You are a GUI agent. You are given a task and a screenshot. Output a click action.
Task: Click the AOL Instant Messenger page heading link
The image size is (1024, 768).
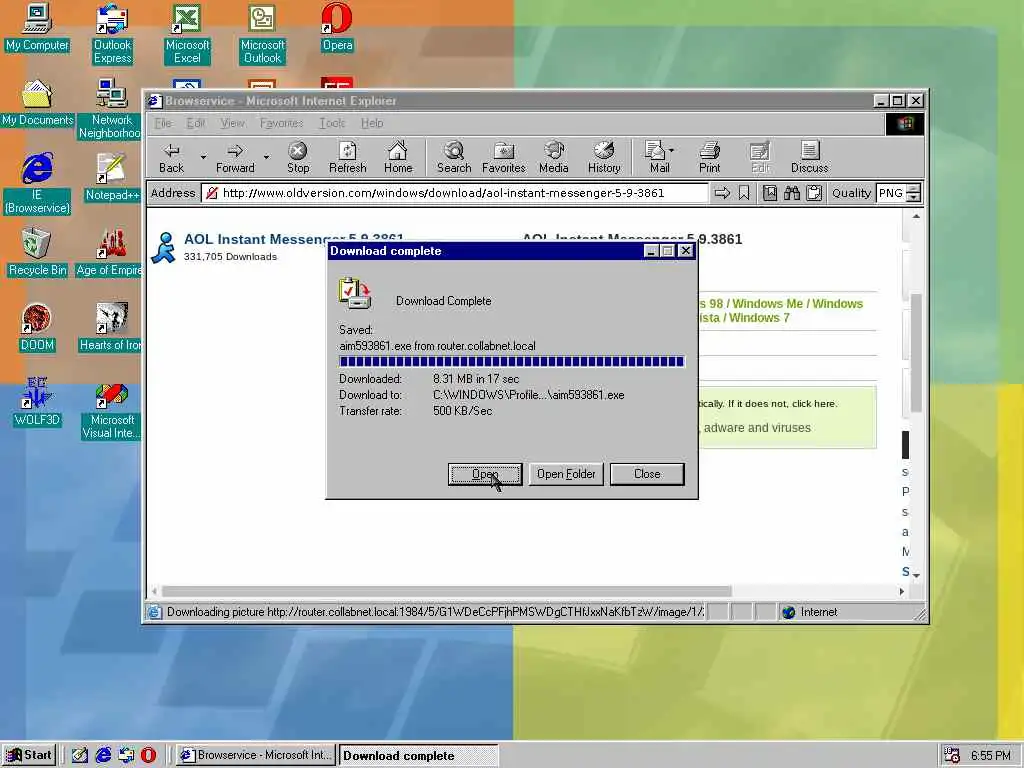[x=293, y=239]
